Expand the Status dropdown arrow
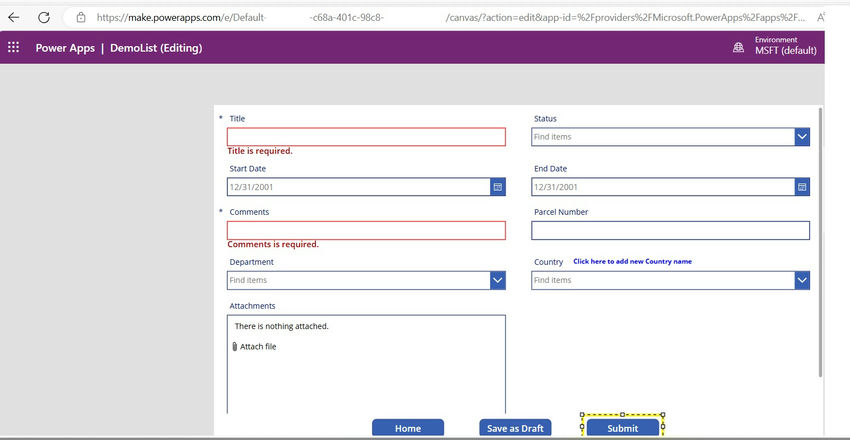This screenshot has width=850, height=440. (802, 137)
